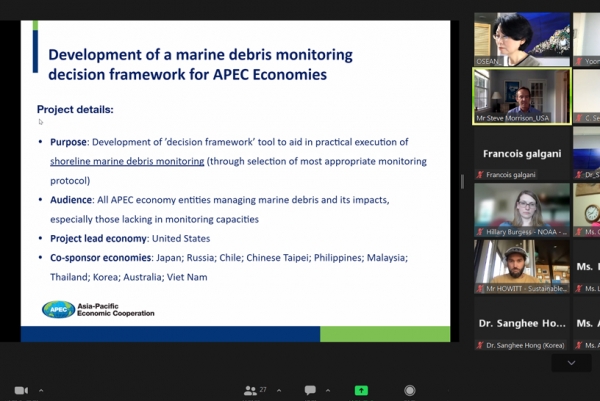Image resolution: width=600 pixels, height=401 pixels.
Task: Show next participants page with down chevron
Action: [571, 363]
